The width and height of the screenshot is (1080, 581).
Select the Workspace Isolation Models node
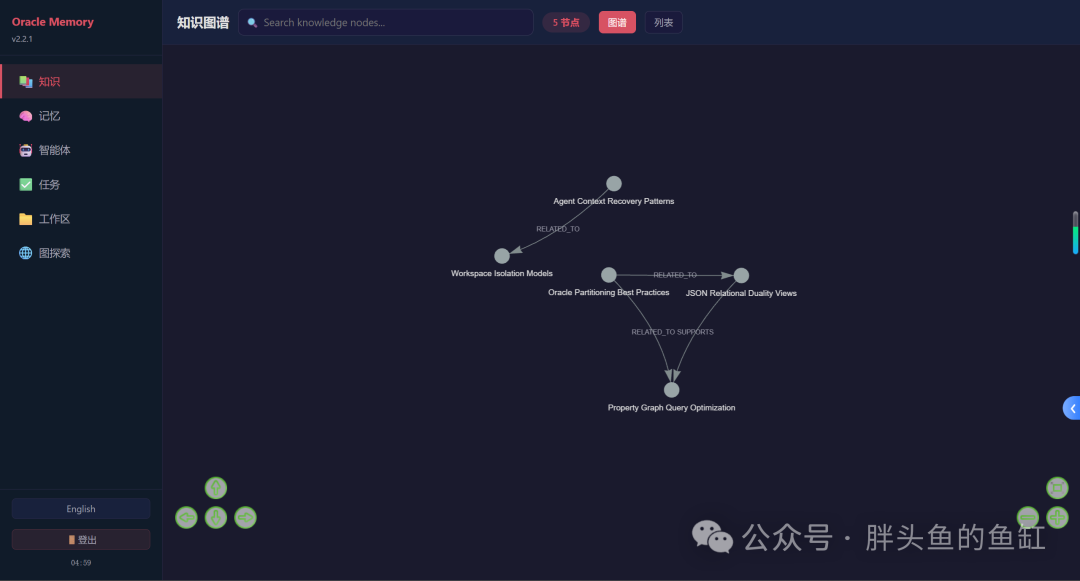click(502, 256)
